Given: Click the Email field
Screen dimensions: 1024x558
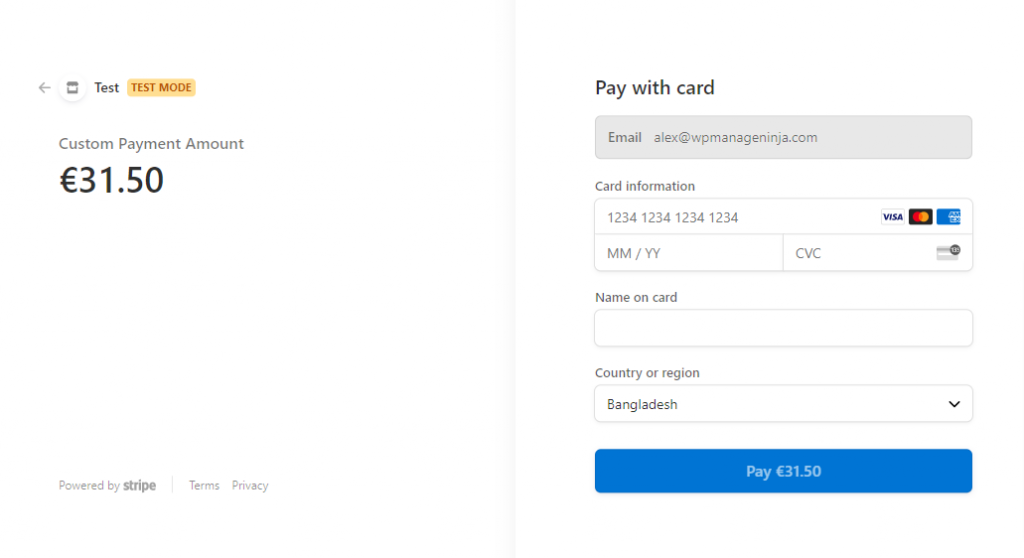Looking at the screenshot, I should 783,137.
